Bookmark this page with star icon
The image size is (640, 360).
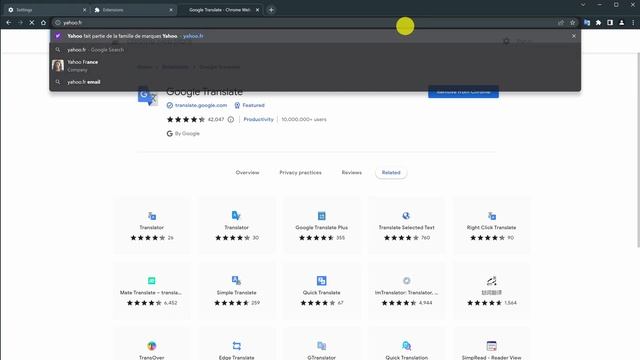(x=572, y=23)
